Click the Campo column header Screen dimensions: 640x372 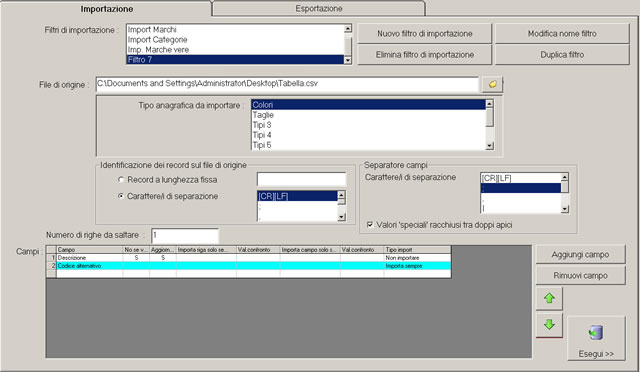click(89, 250)
